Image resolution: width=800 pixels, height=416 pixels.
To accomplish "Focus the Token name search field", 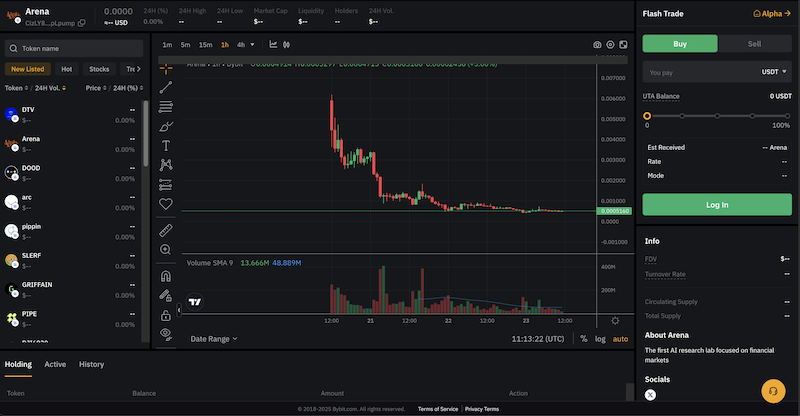I will click(x=74, y=48).
